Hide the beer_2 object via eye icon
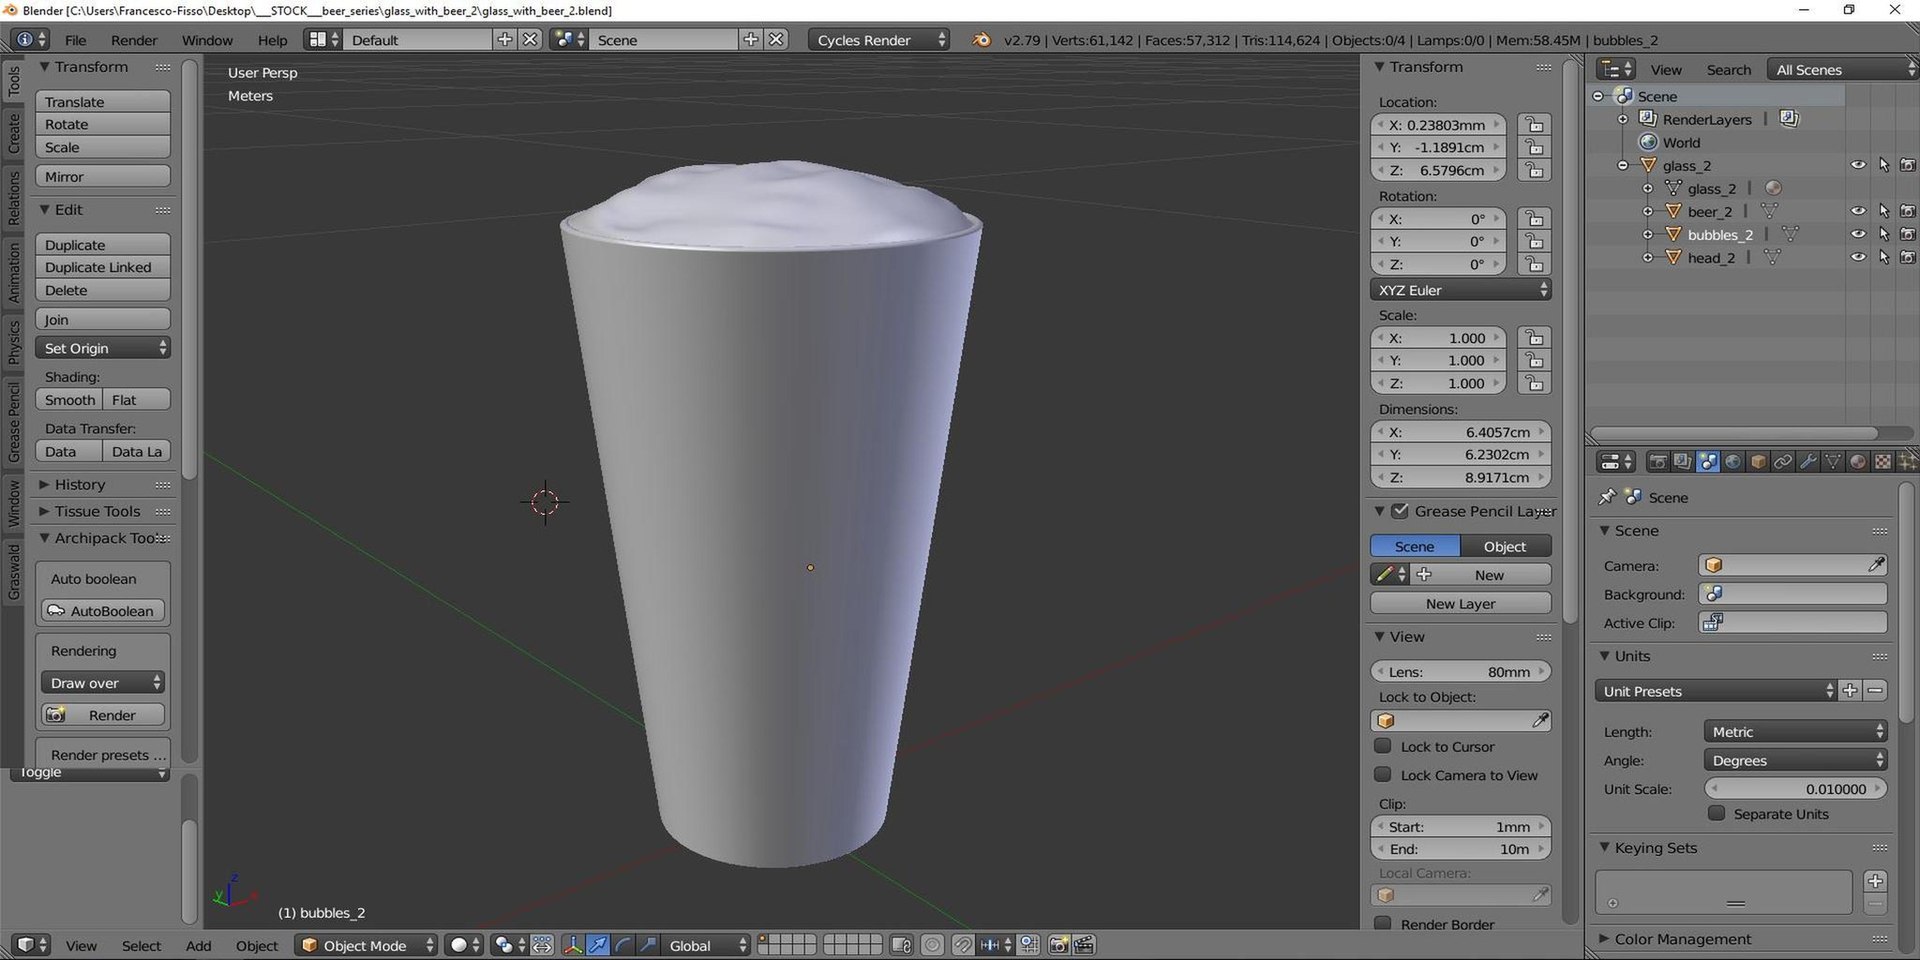The width and height of the screenshot is (1920, 960). 1858,211
